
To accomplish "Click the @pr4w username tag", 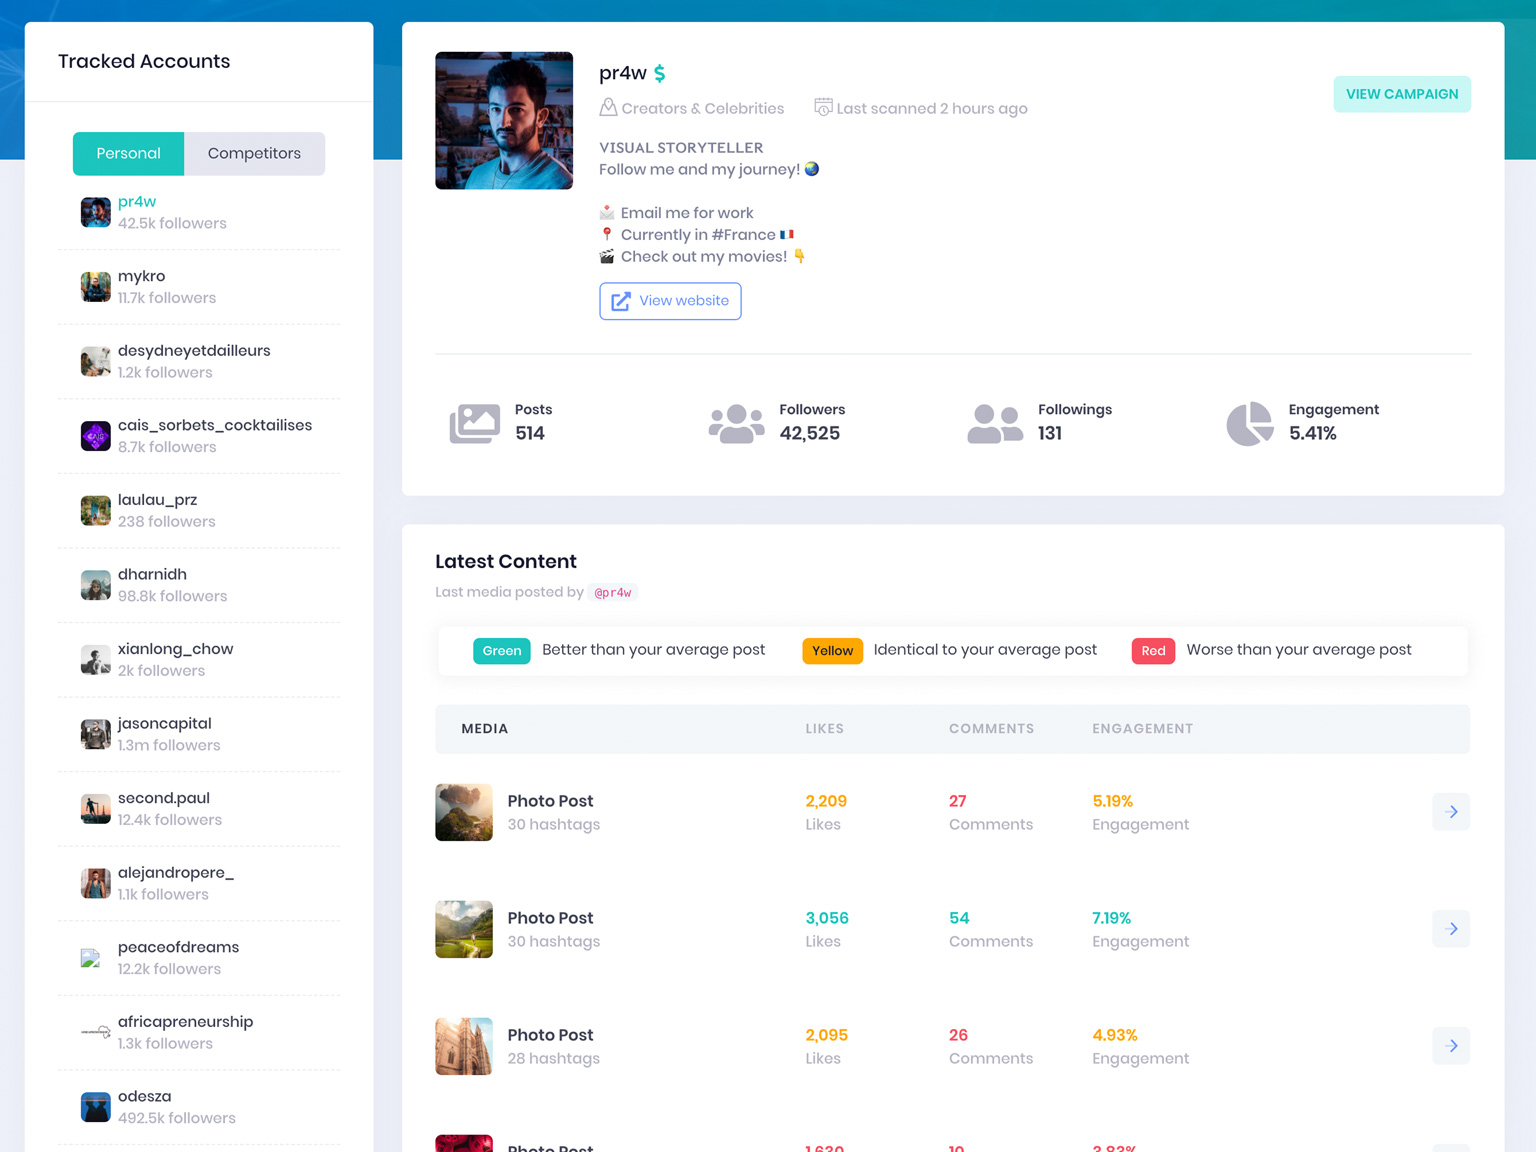I will (x=613, y=593).
